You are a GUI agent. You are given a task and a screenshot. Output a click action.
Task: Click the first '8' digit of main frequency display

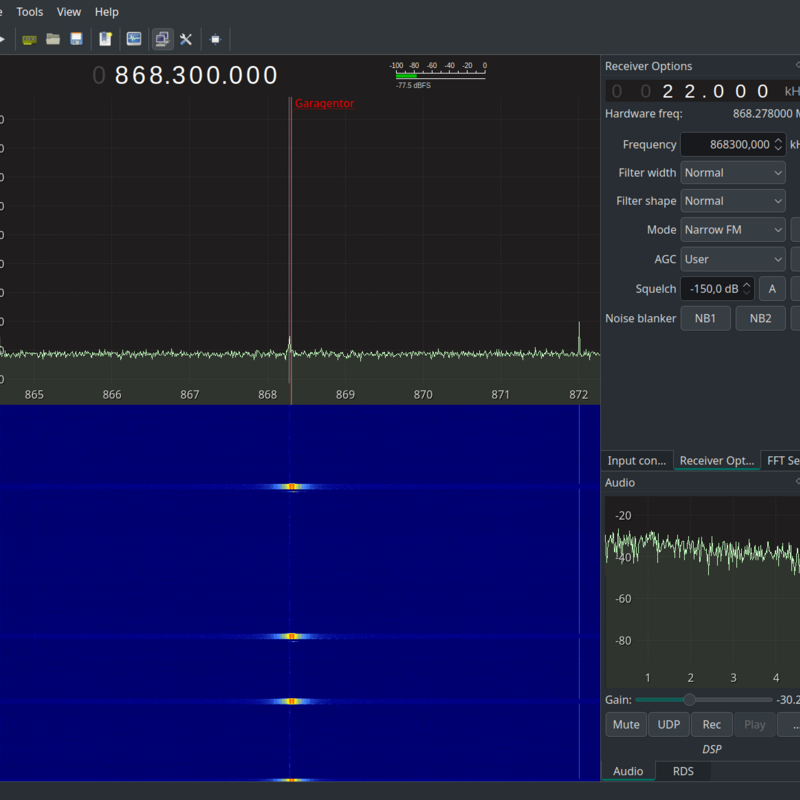click(x=122, y=76)
